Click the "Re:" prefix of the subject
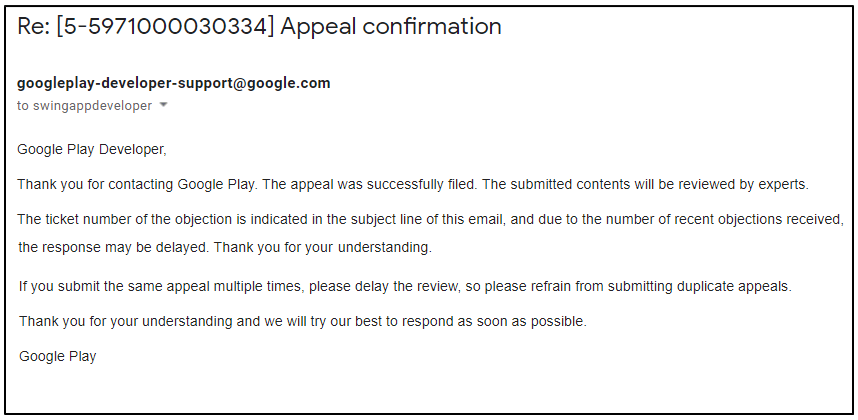Viewport: 858px width, 420px height. 34,27
